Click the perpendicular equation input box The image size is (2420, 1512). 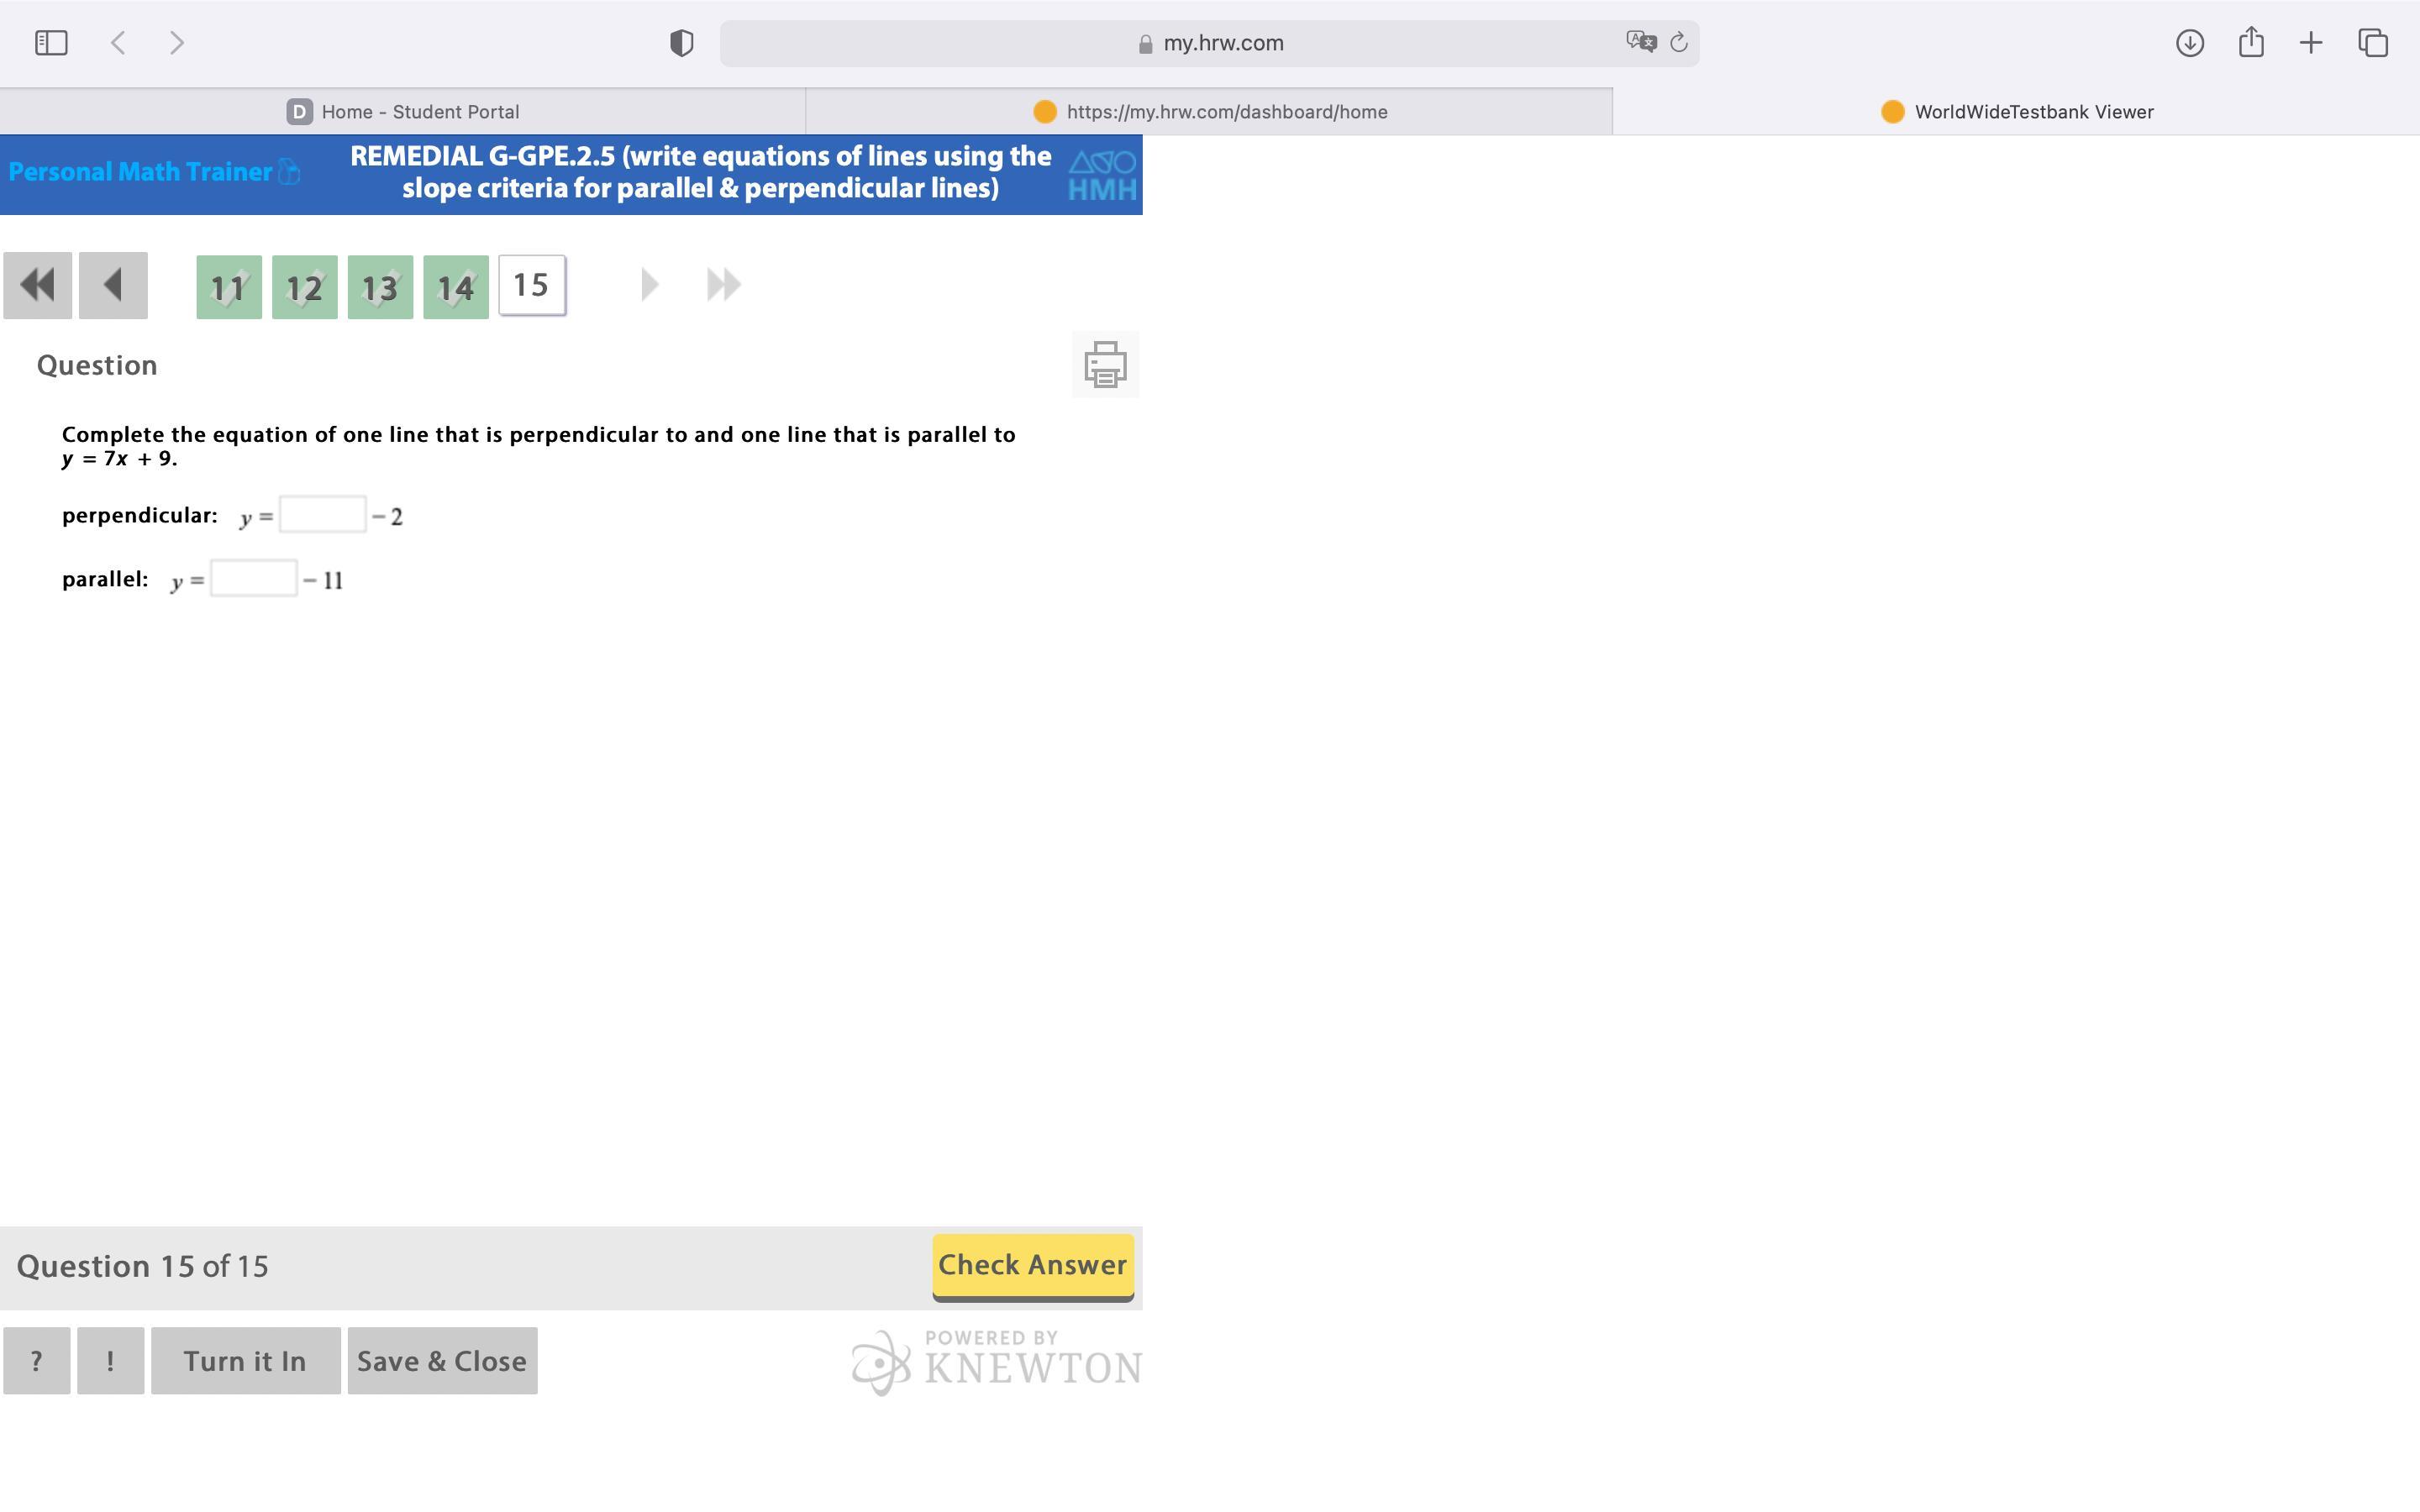pyautogui.click(x=322, y=515)
